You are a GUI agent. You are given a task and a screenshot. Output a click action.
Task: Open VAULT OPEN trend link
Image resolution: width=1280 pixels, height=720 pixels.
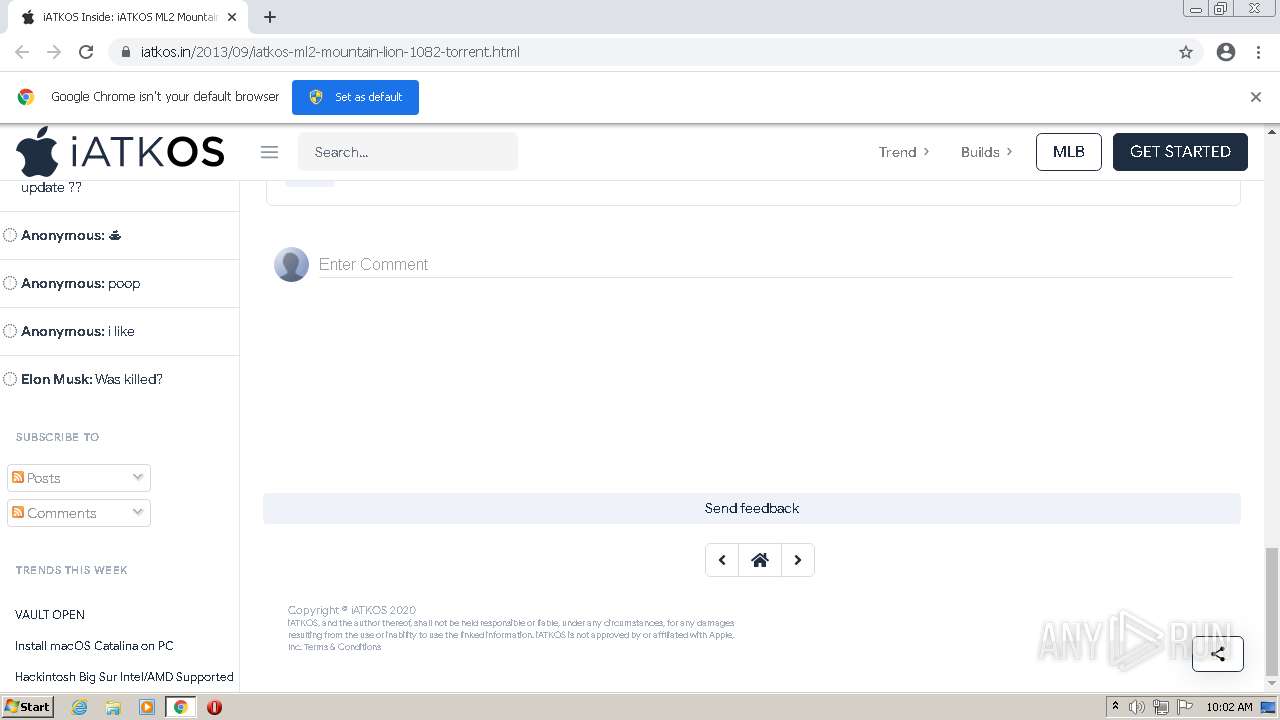pos(50,615)
